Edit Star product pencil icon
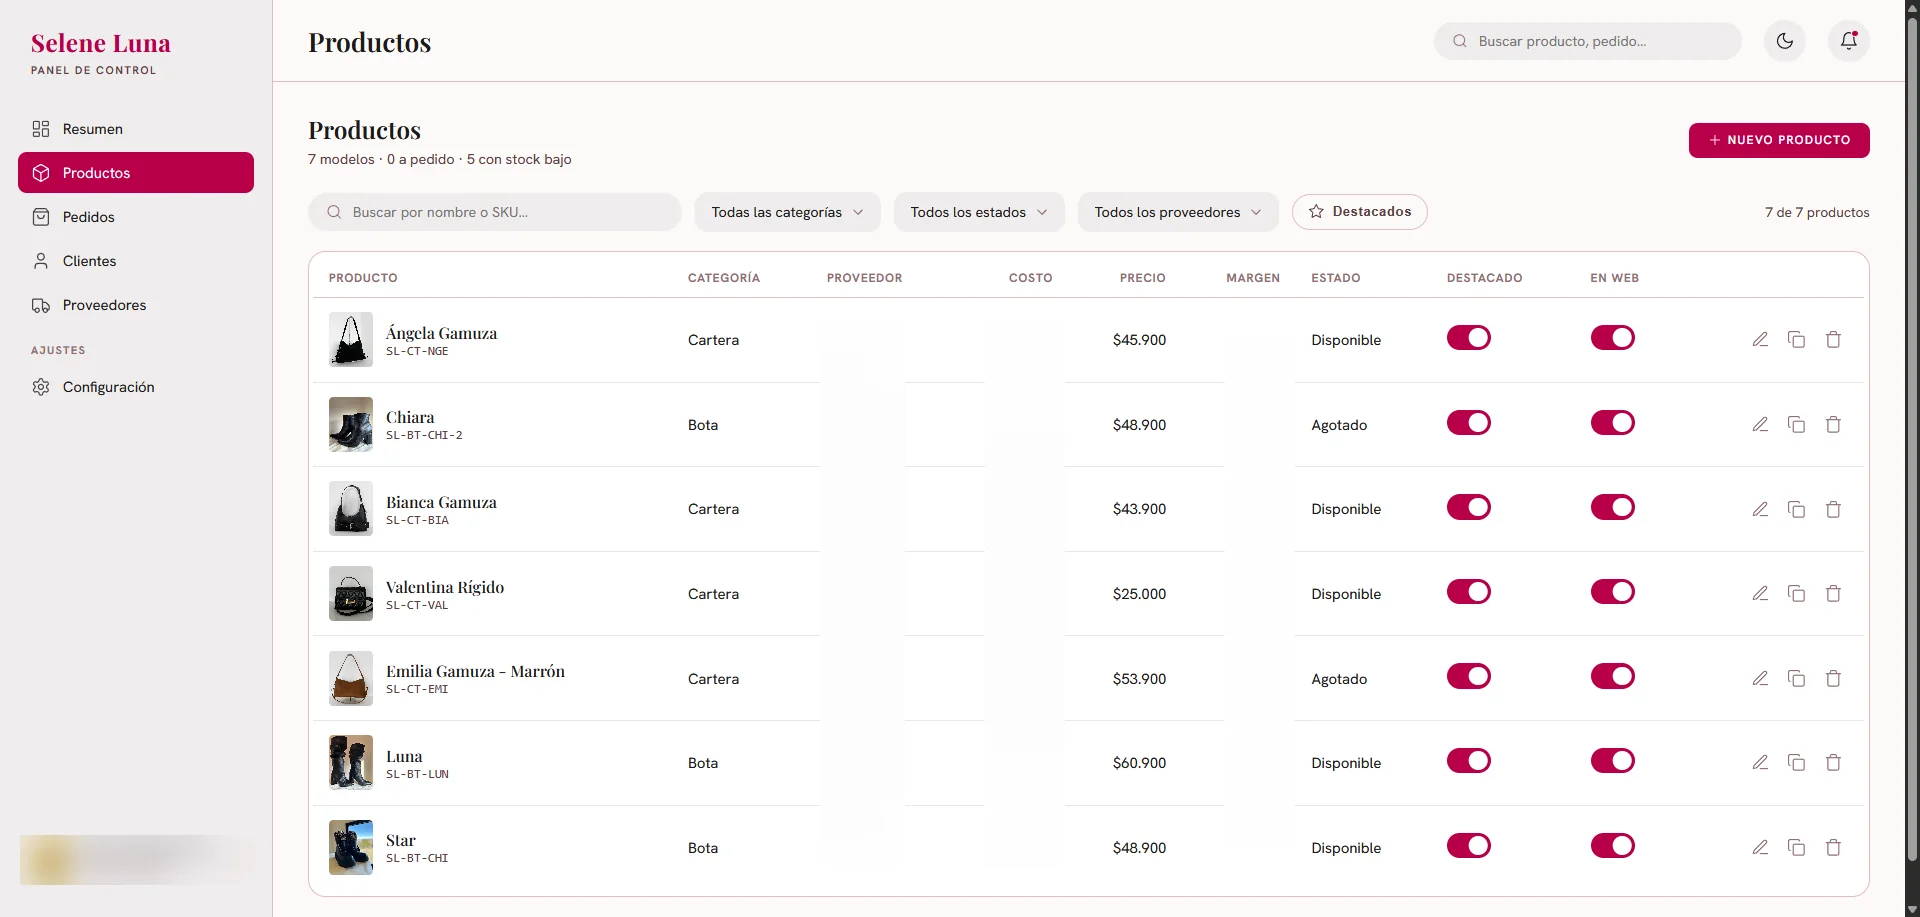1920x917 pixels. (1760, 848)
